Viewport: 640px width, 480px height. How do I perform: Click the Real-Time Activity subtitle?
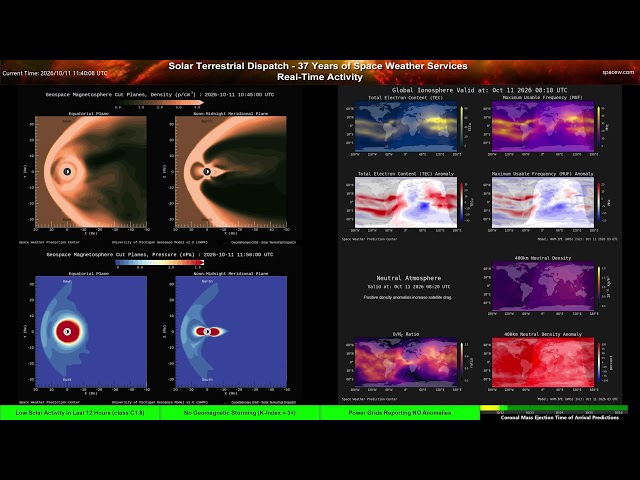[x=320, y=77]
